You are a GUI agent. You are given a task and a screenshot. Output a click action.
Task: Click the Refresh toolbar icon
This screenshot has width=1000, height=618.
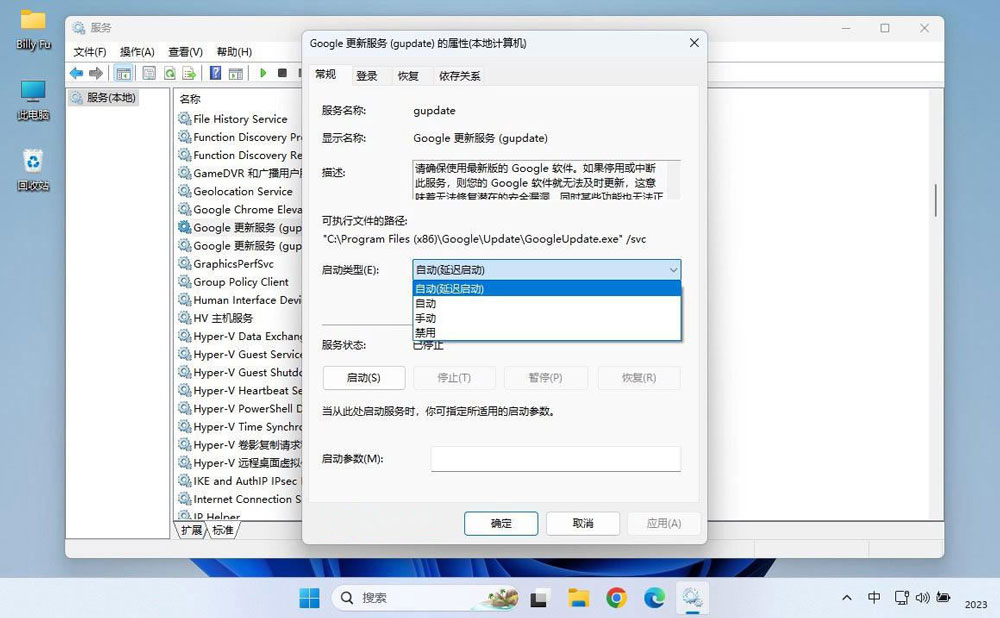coord(169,73)
